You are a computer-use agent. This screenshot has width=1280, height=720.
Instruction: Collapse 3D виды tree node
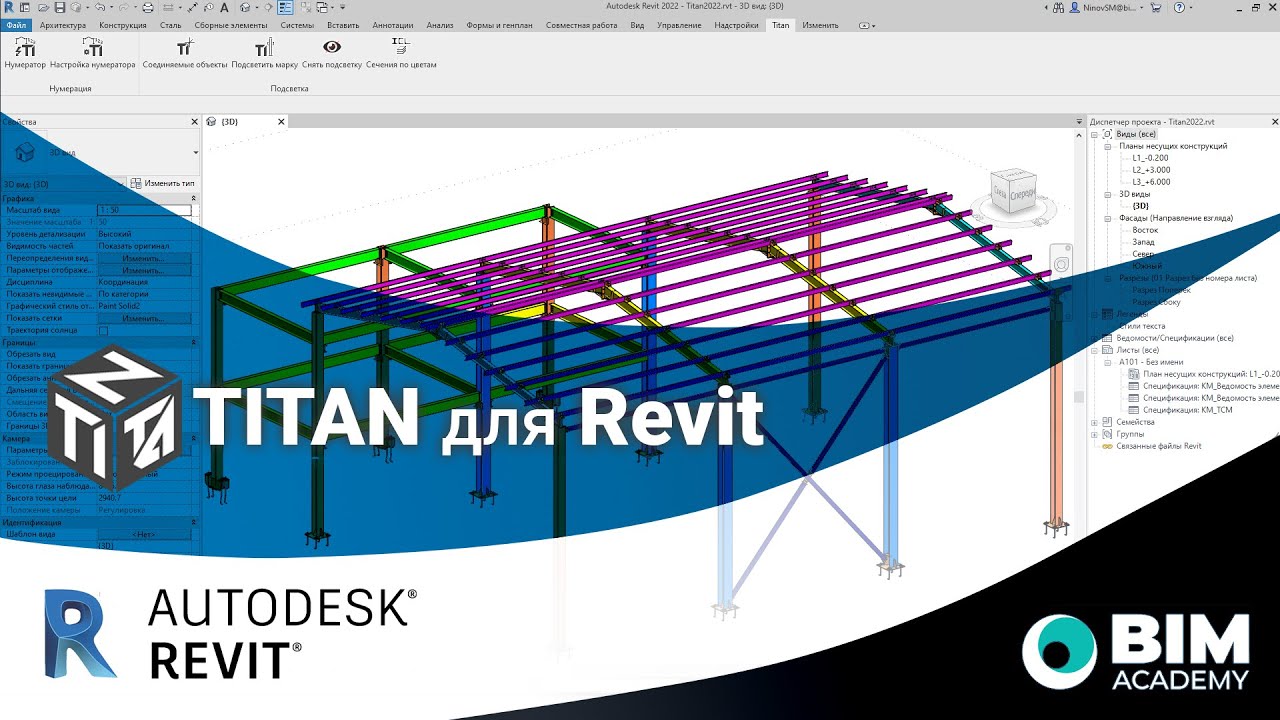tap(1108, 194)
